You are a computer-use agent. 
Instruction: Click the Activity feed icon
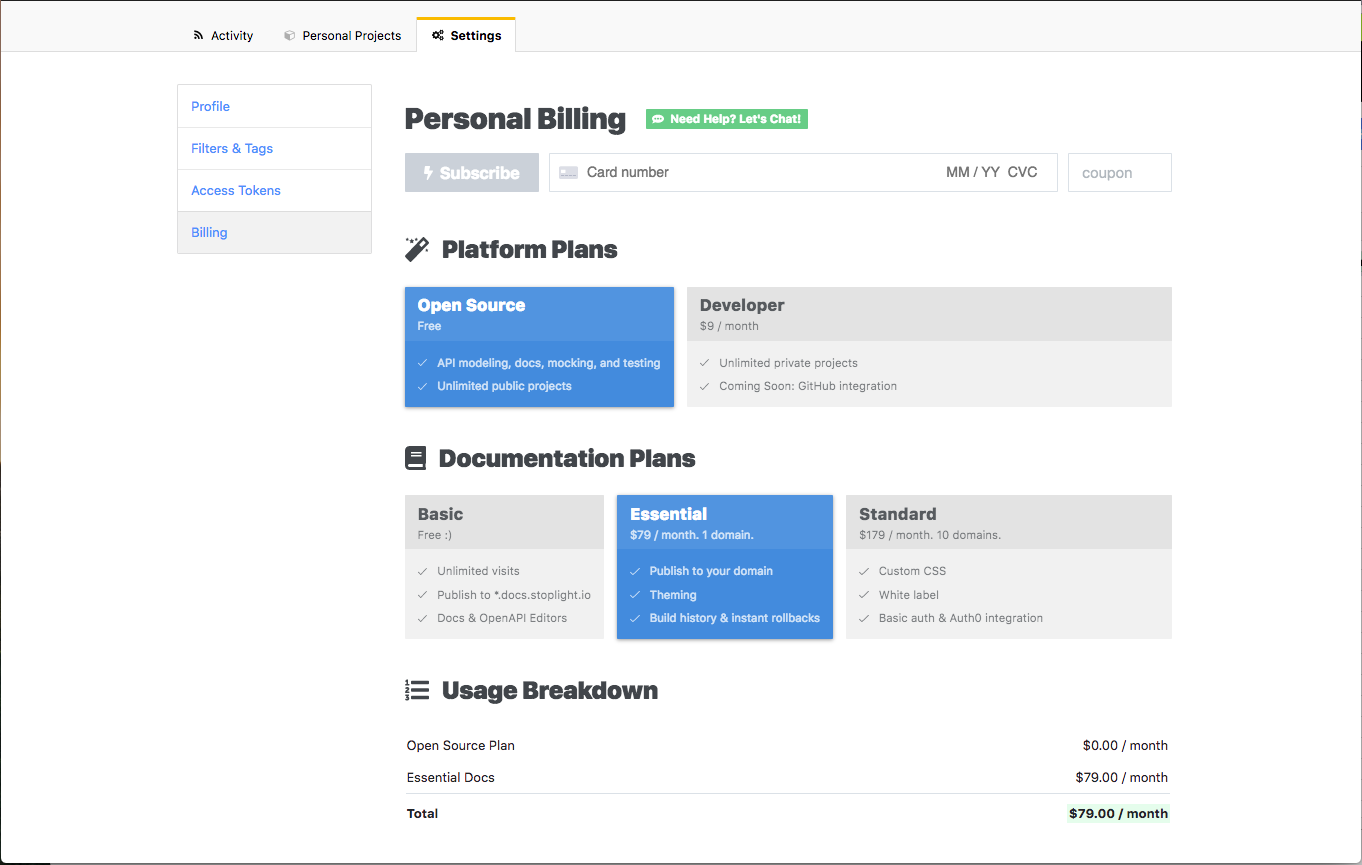[x=198, y=36]
